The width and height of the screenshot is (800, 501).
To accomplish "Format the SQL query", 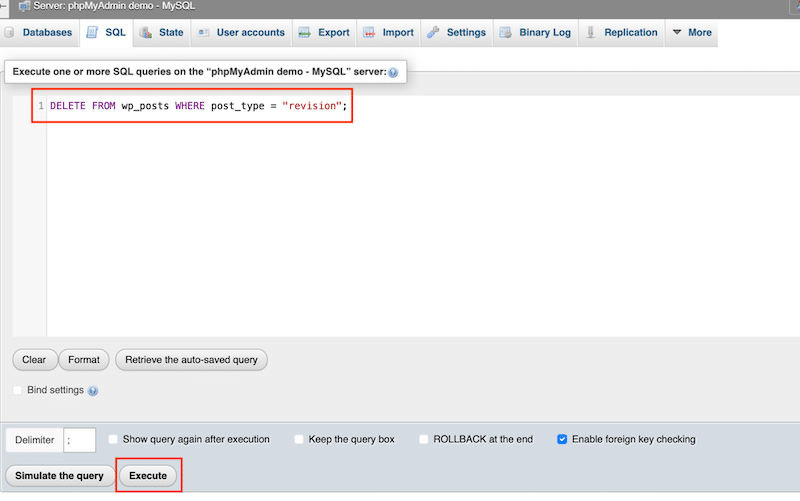I will click(84, 360).
